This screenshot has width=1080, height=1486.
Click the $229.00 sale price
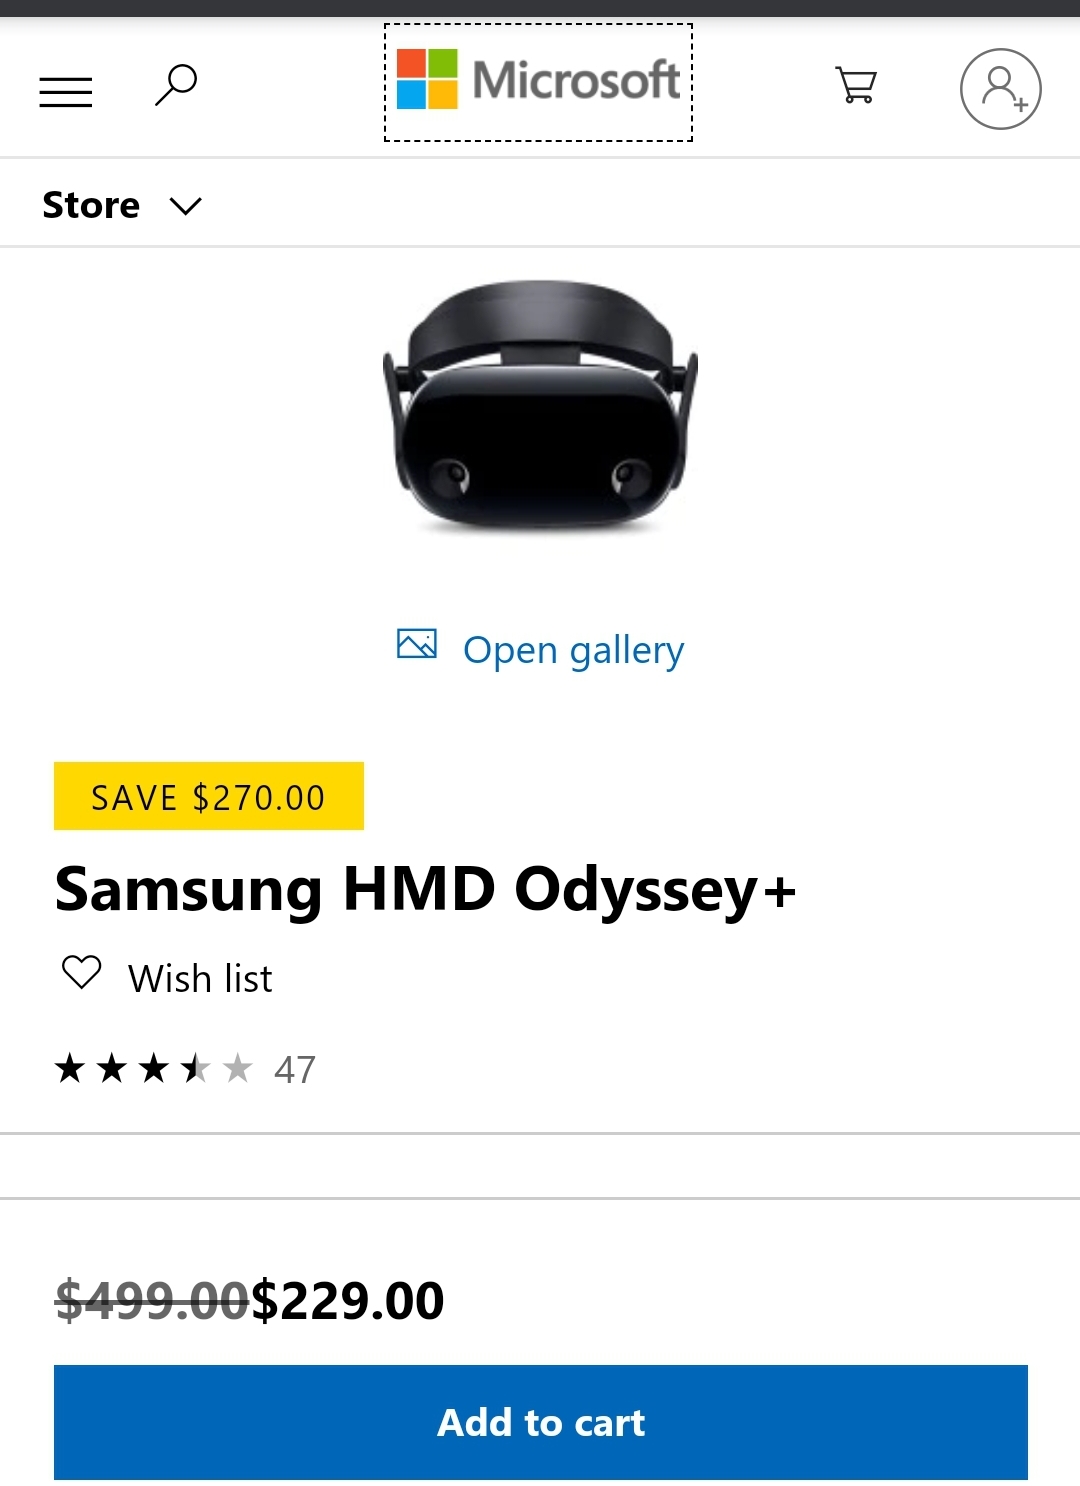pos(348,1301)
